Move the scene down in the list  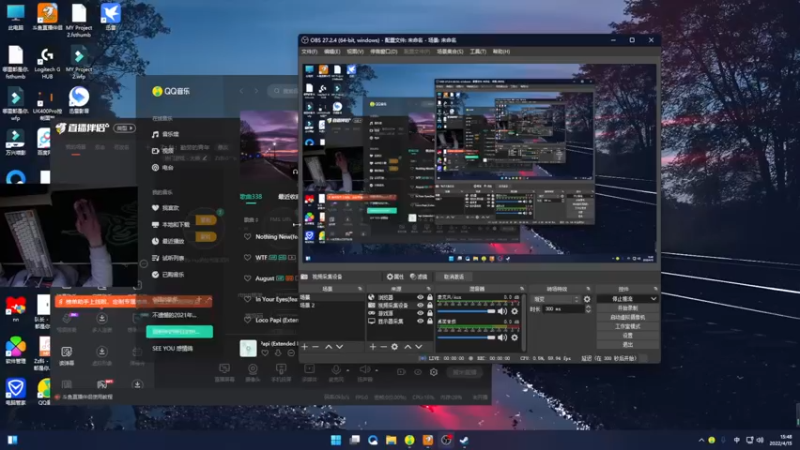(x=339, y=346)
